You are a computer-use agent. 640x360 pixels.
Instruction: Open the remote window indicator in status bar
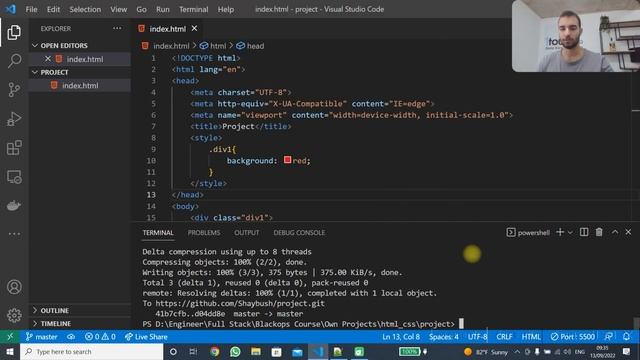[10, 337]
